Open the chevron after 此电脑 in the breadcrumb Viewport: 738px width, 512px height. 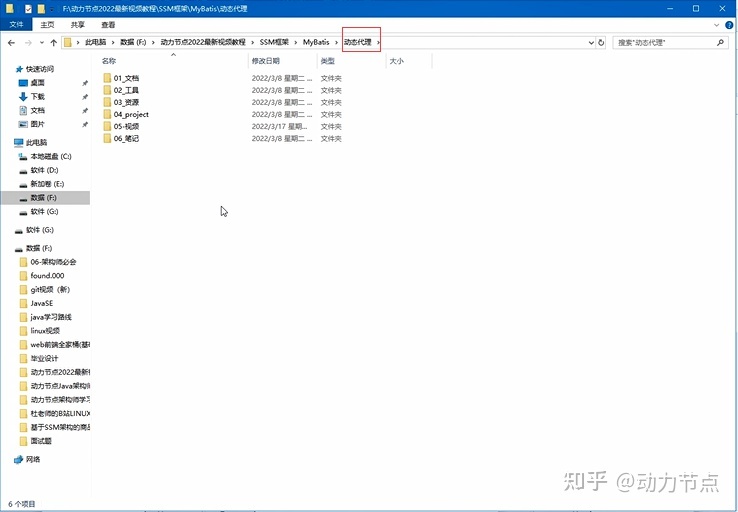pyautogui.click(x=113, y=42)
